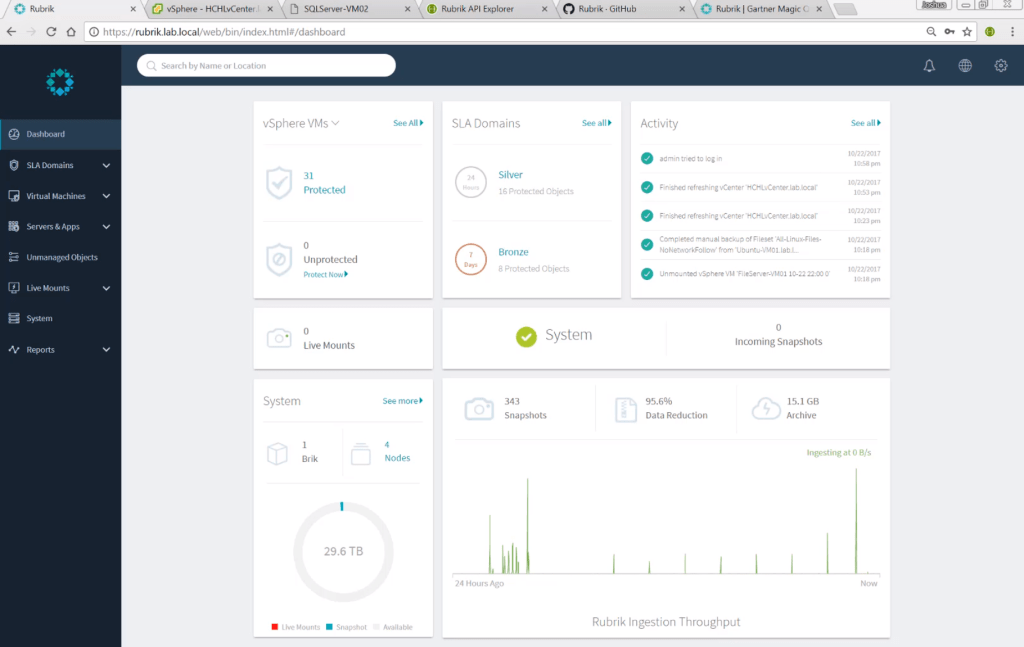The height and width of the screenshot is (647, 1024).
Task: Select the System sidebar item
Action: point(39,319)
